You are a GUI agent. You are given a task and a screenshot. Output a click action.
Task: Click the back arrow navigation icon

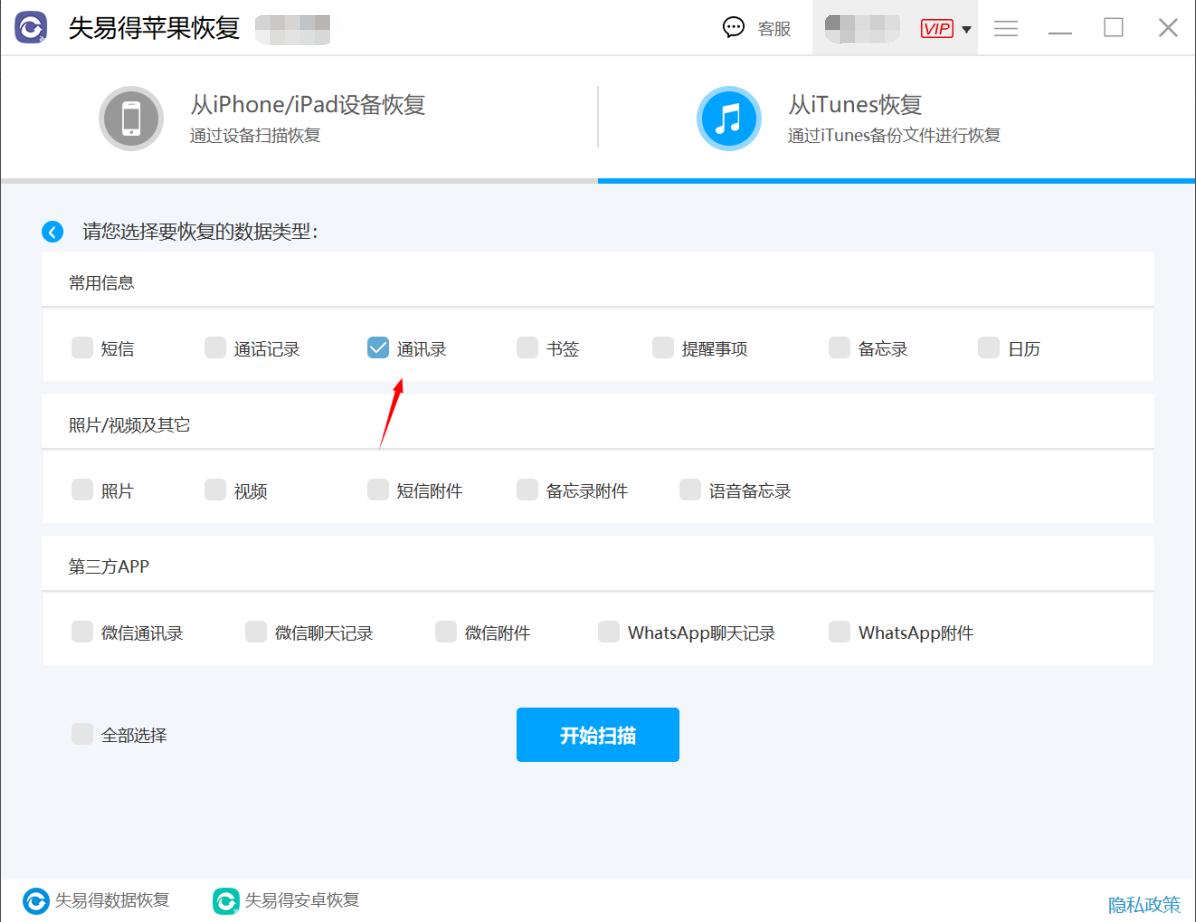(52, 231)
